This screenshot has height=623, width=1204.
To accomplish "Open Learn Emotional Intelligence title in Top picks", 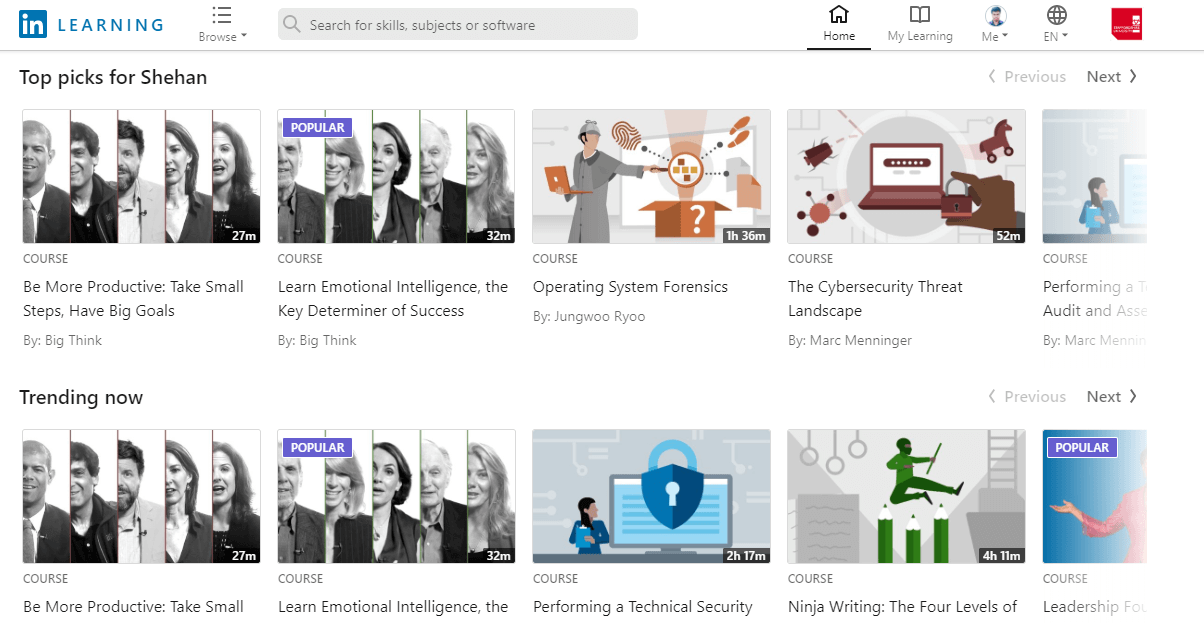I will click(393, 299).
